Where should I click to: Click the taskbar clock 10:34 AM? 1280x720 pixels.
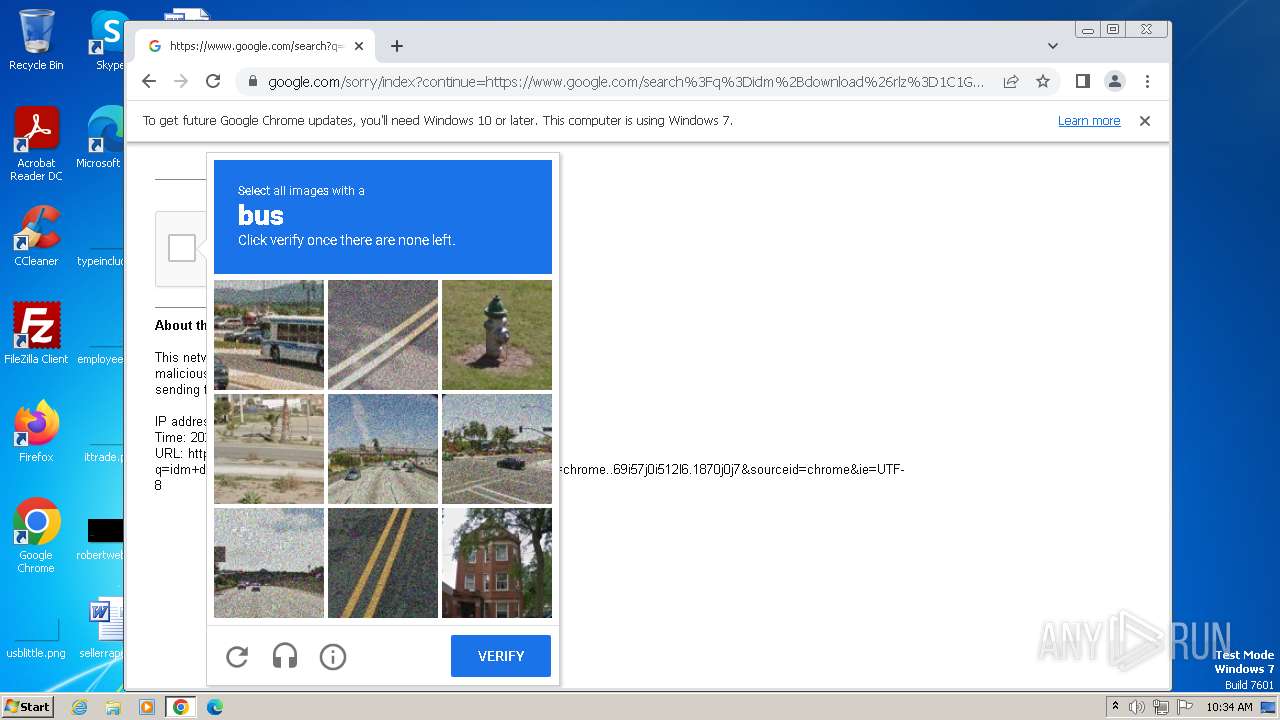(1229, 707)
